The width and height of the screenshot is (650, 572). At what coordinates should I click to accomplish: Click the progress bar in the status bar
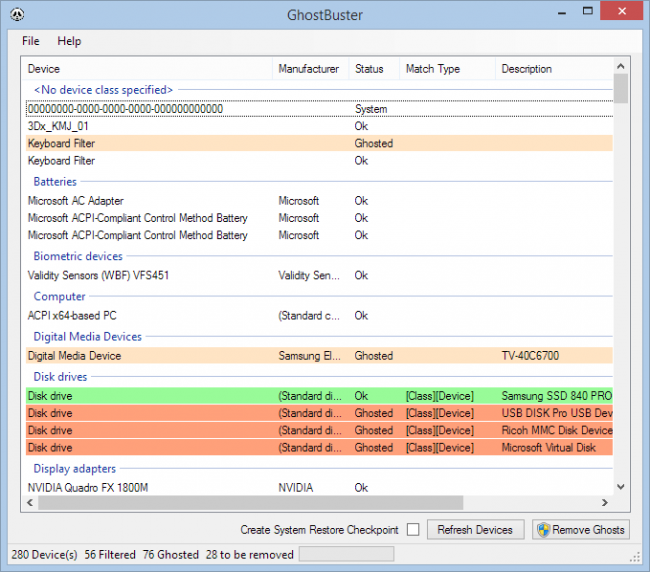346,554
